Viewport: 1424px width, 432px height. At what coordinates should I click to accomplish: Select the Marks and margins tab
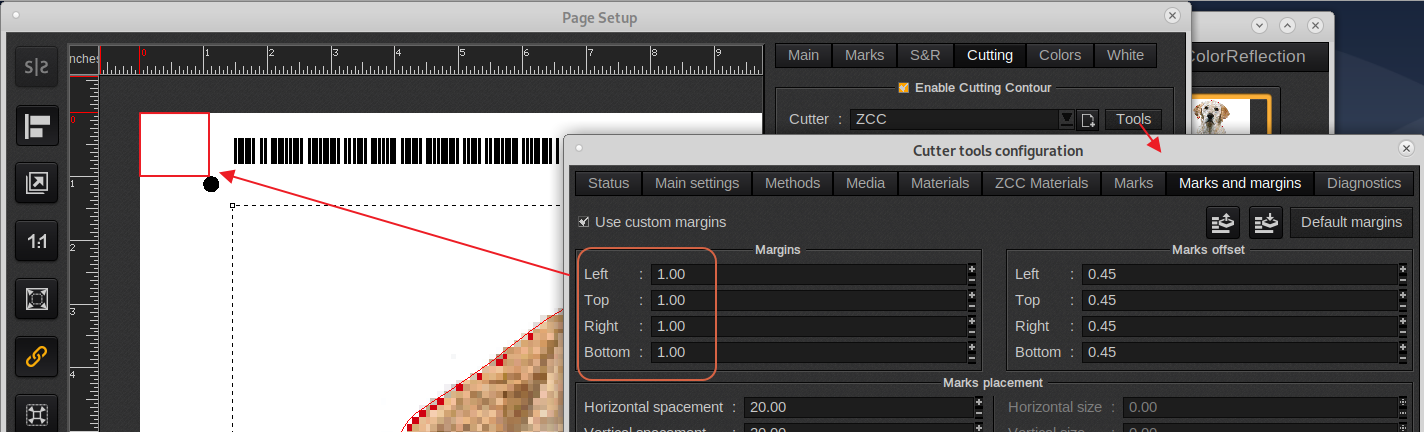[1240, 183]
